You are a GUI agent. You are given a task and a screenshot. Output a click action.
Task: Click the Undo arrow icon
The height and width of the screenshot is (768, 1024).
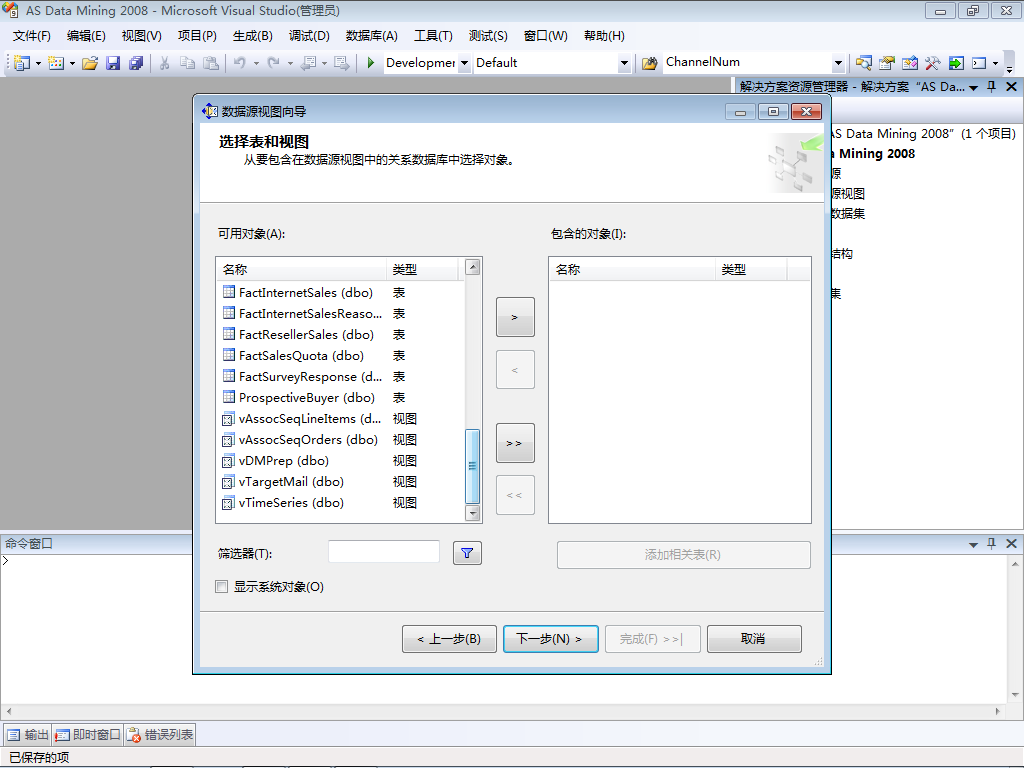(x=240, y=63)
